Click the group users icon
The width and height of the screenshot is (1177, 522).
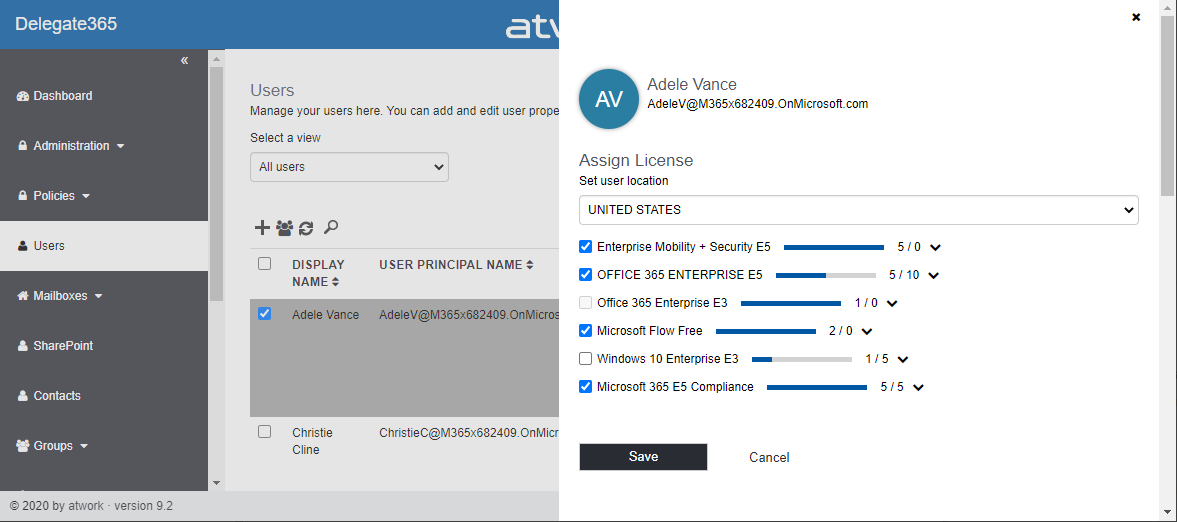point(285,228)
